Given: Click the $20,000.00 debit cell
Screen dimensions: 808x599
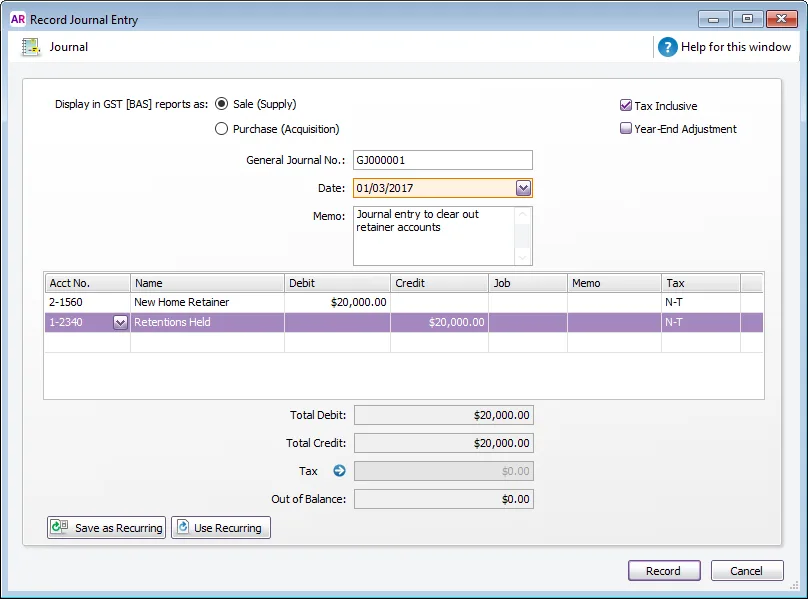Looking at the screenshot, I should pos(337,302).
